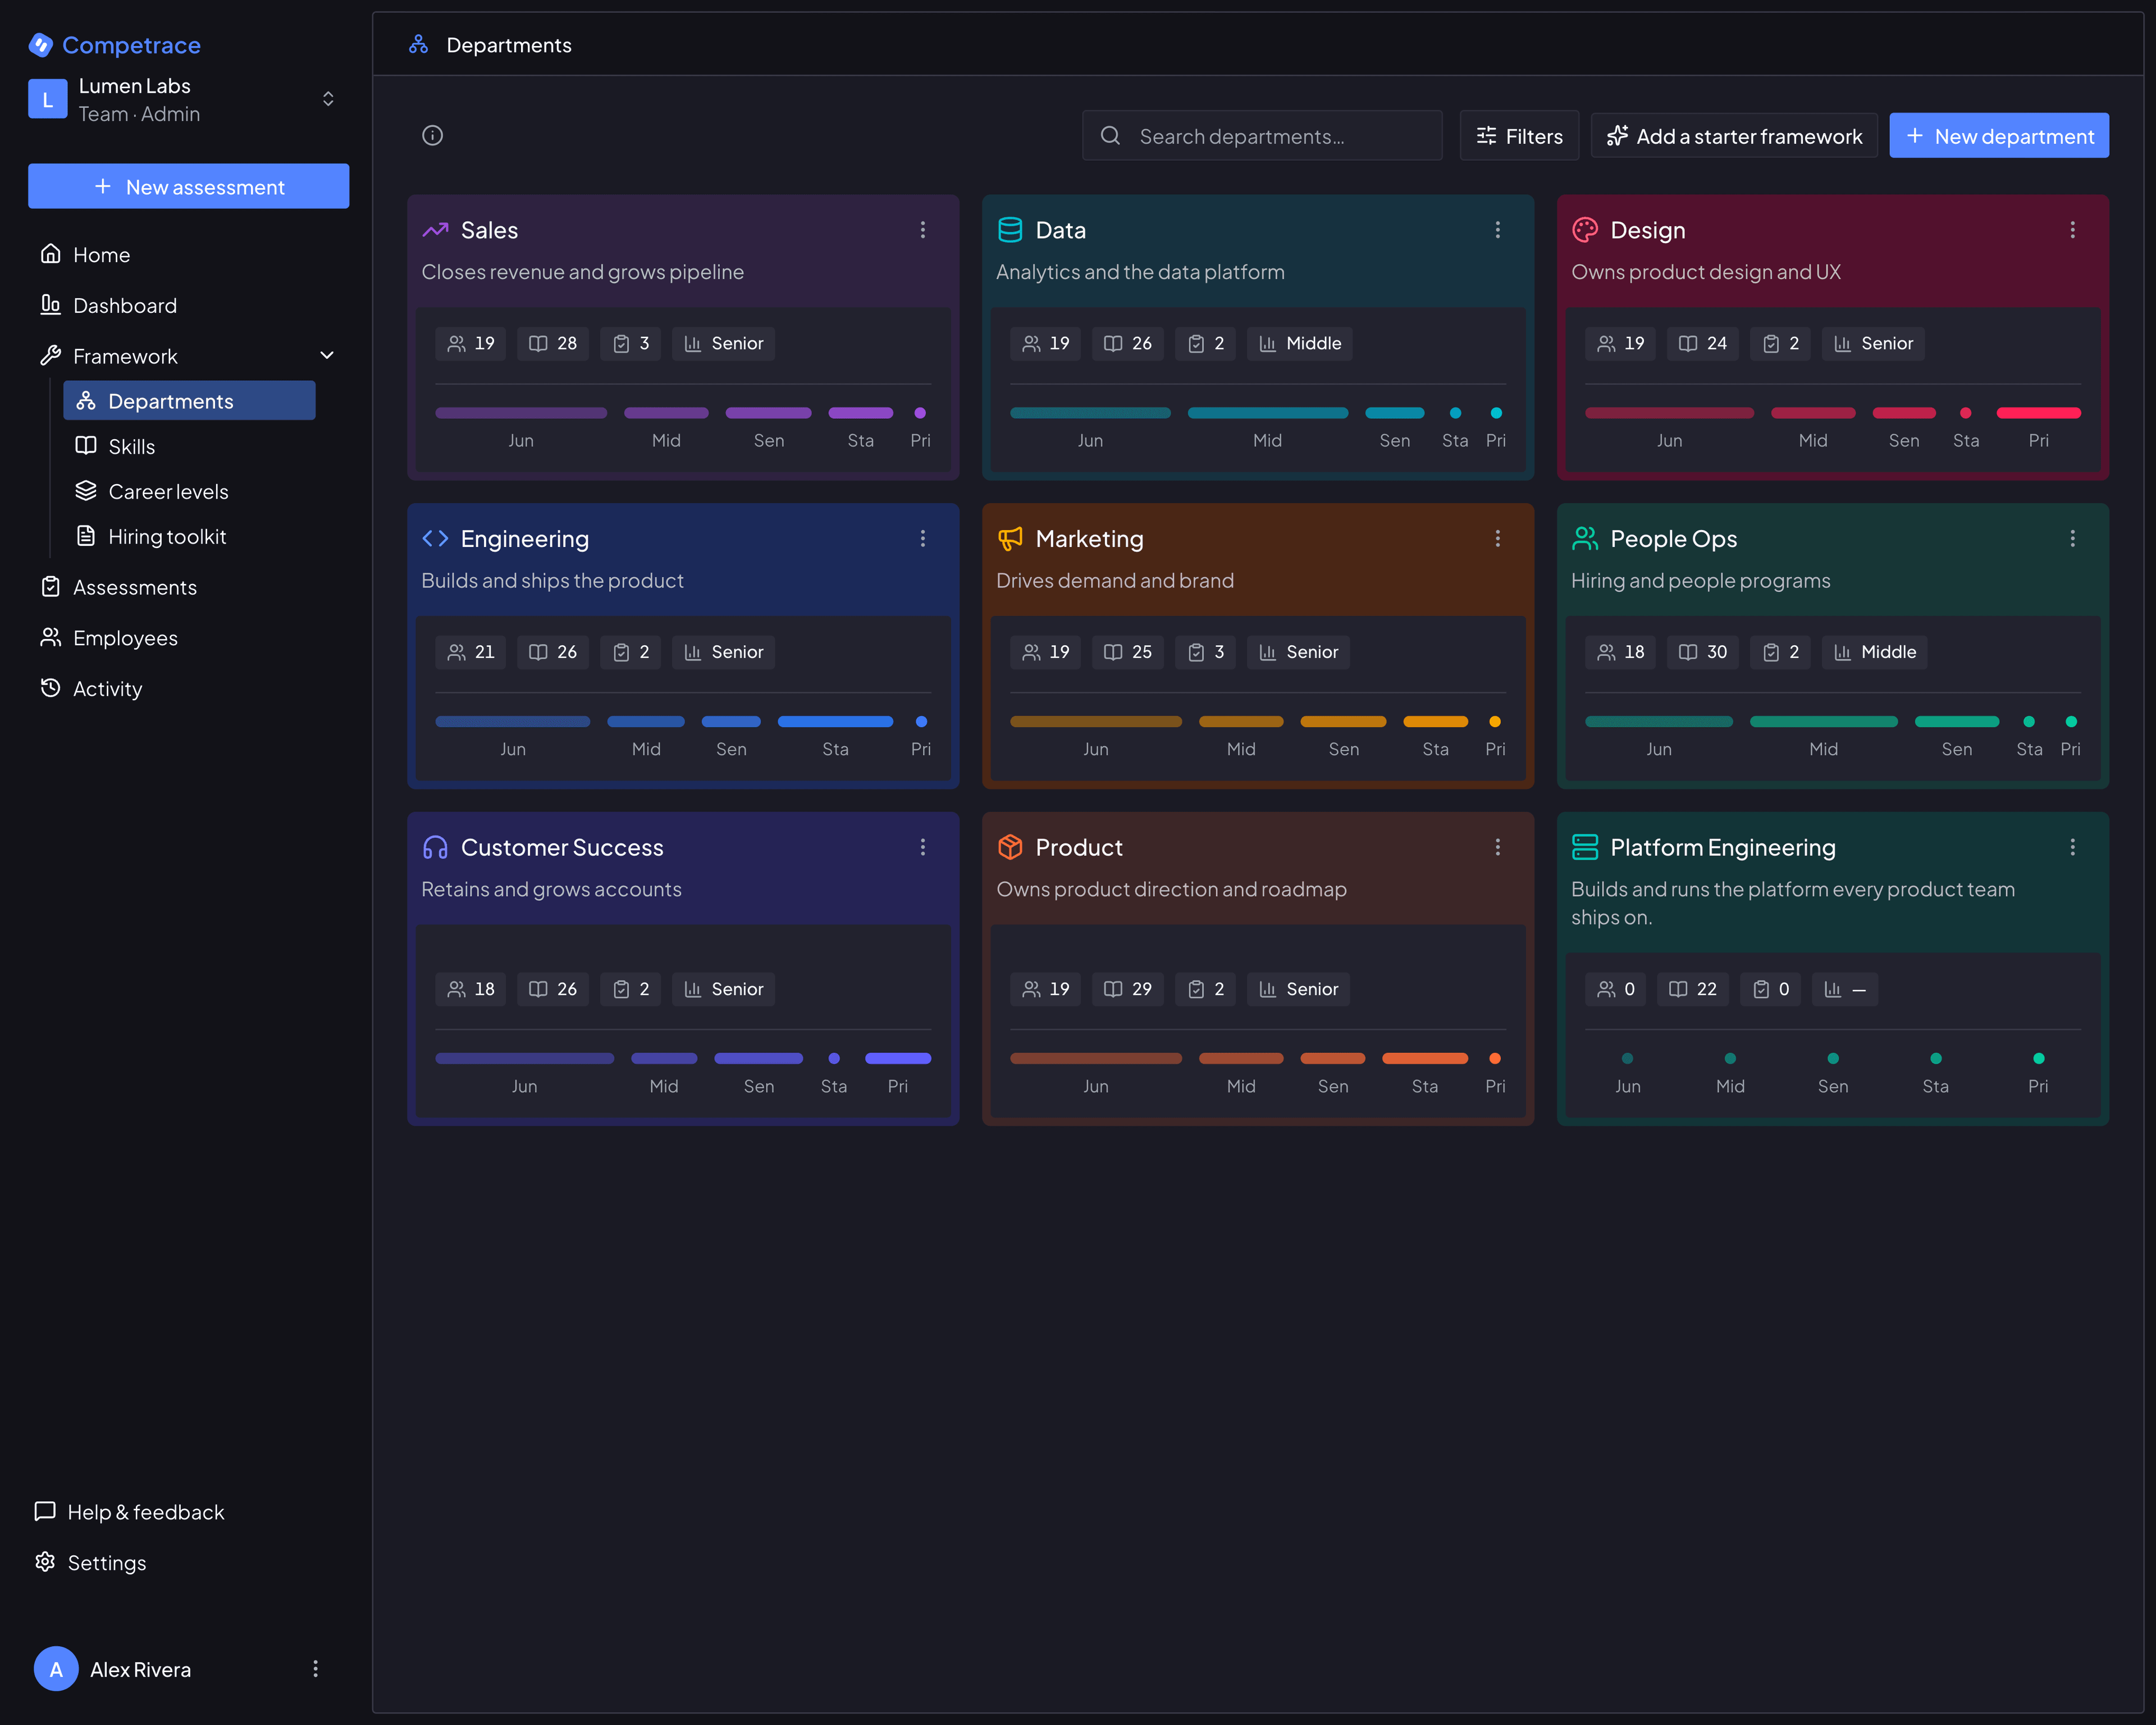The height and width of the screenshot is (1725, 2156).
Task: Click the Design palette icon
Action: point(1585,230)
